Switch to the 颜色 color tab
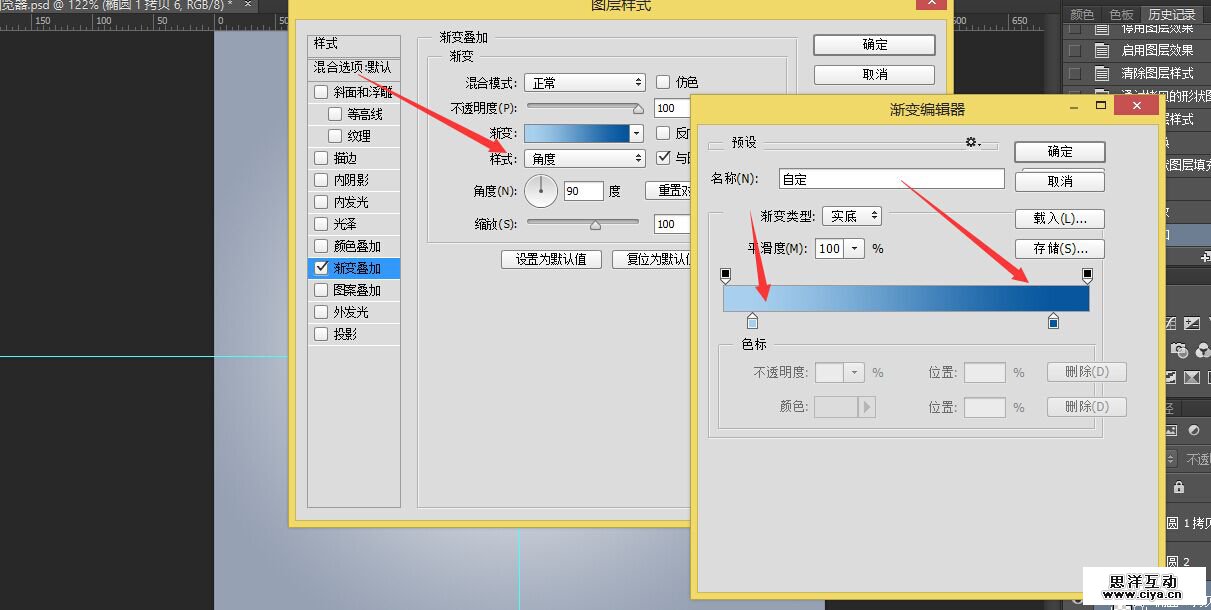 (1082, 14)
